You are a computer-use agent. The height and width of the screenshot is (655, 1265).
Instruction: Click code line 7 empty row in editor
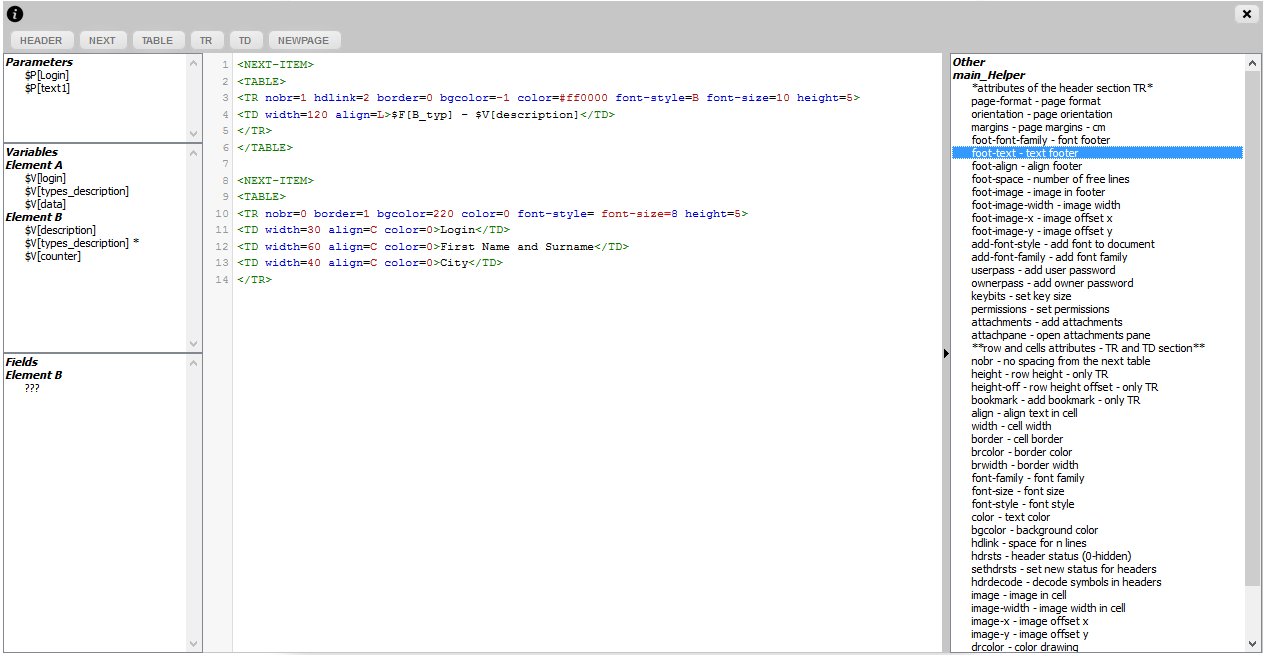tap(500, 164)
